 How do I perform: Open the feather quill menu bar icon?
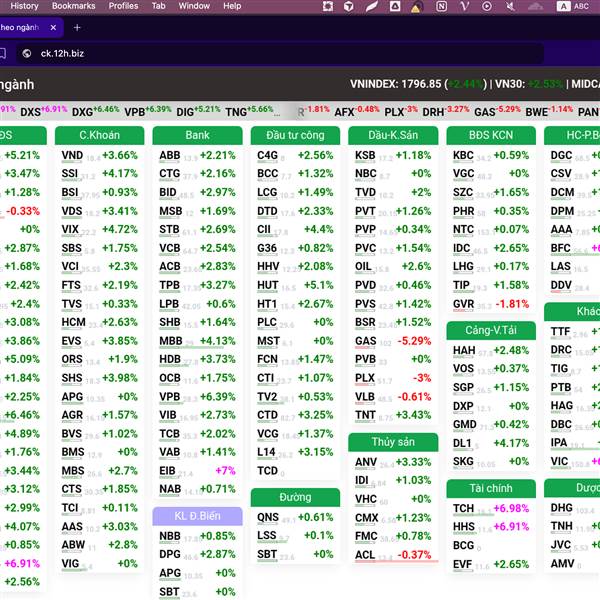(x=371, y=6)
